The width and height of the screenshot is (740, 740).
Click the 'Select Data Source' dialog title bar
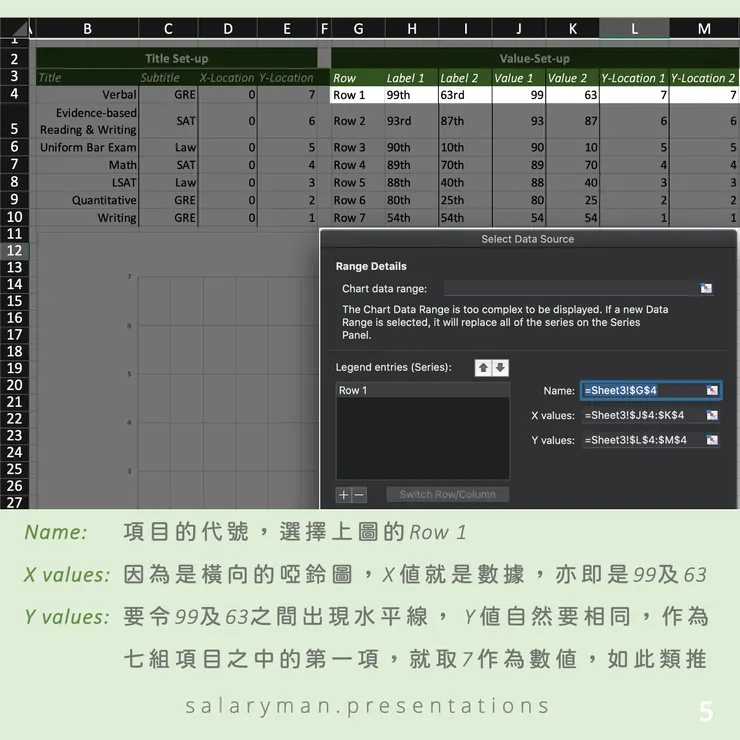pyautogui.click(x=528, y=239)
